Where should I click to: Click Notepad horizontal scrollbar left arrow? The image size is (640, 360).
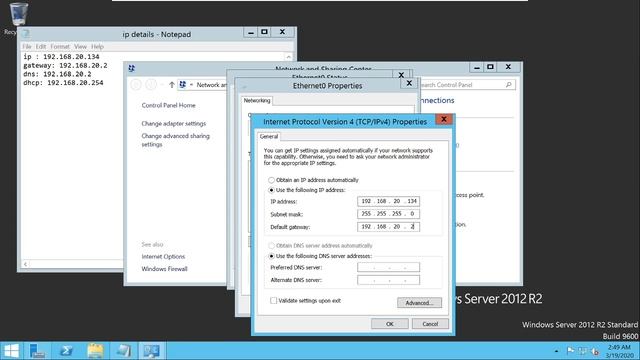click(x=25, y=264)
